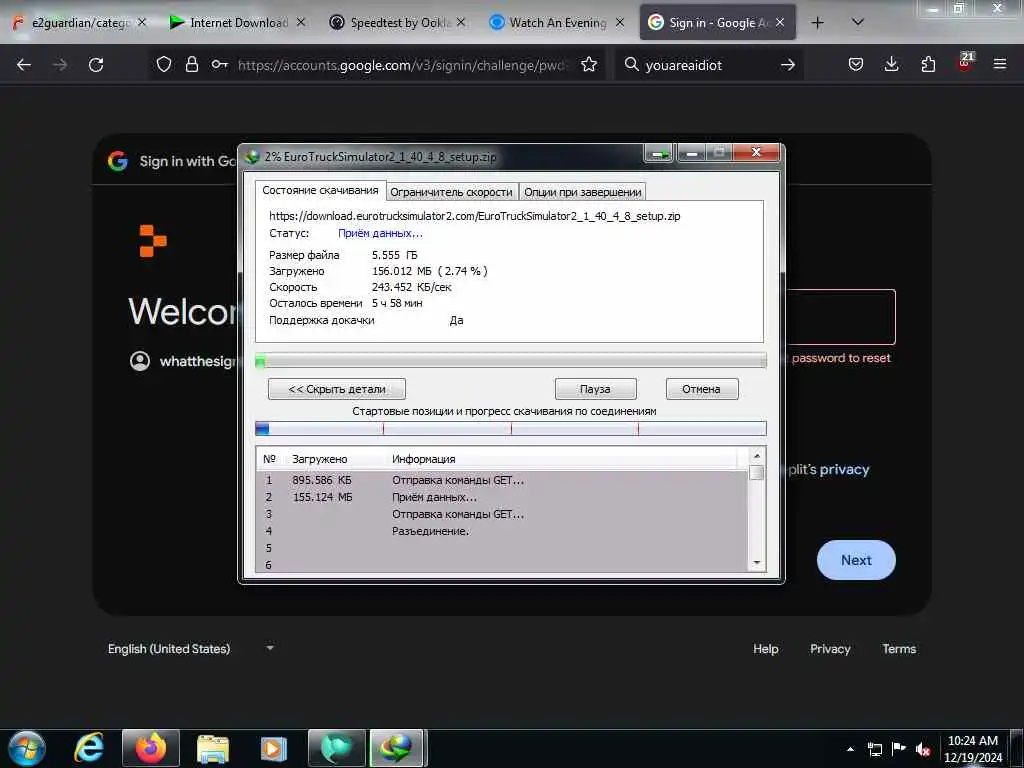Click the IDM dialog extra arrow button in titlebar
Screen dimensions: 1024x768
(659, 154)
